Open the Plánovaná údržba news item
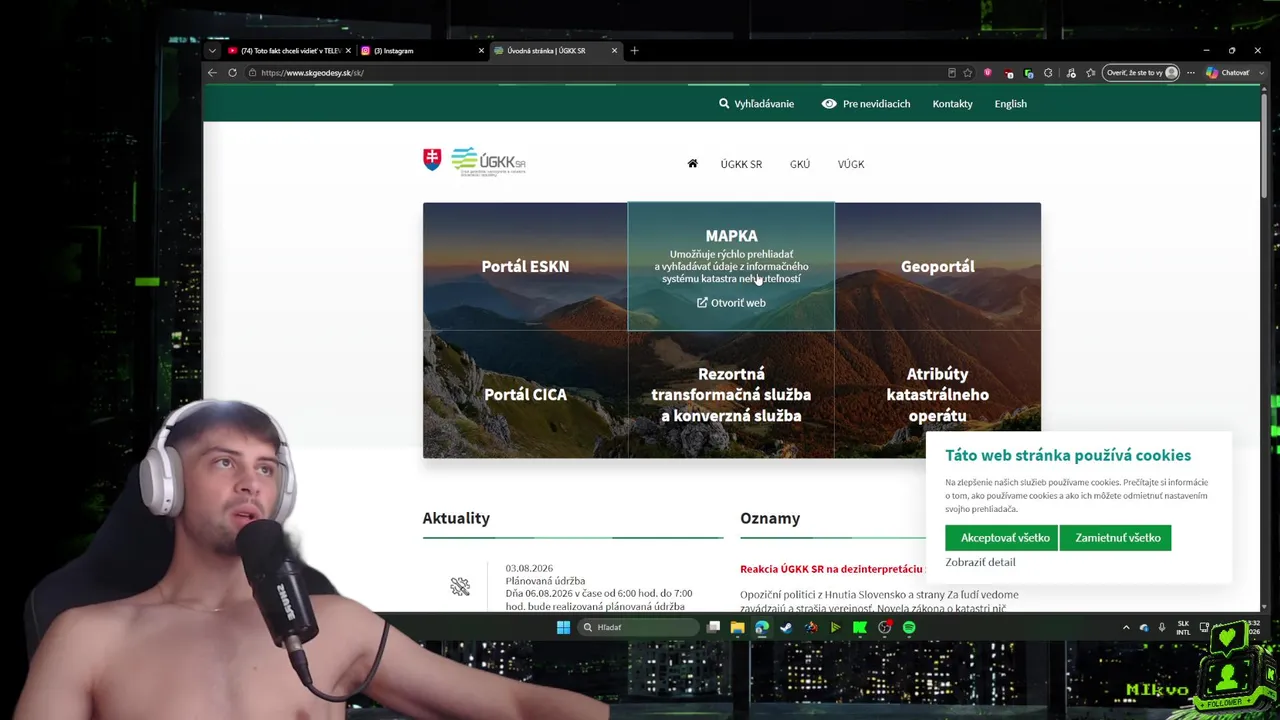Viewport: 1280px width, 720px height. pyautogui.click(x=545, y=580)
